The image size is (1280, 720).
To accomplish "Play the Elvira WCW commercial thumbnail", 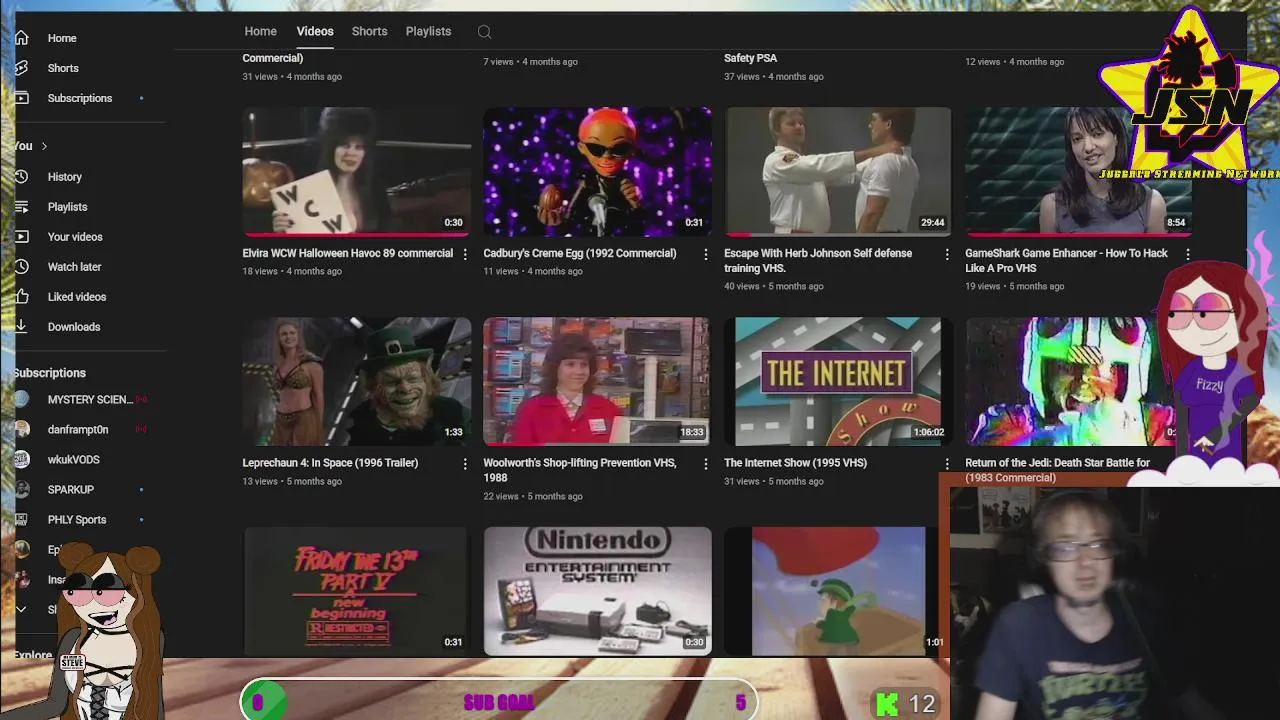I will coord(356,172).
